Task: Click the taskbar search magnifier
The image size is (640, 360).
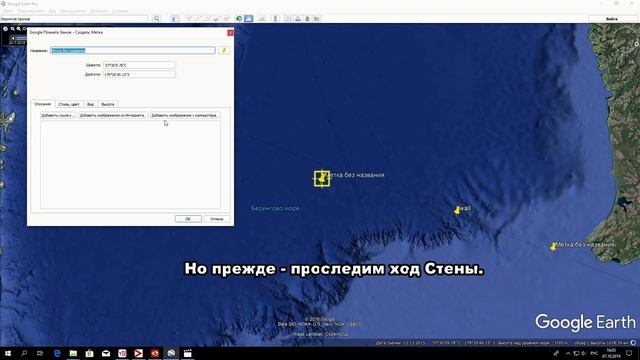Action: [x=24, y=353]
